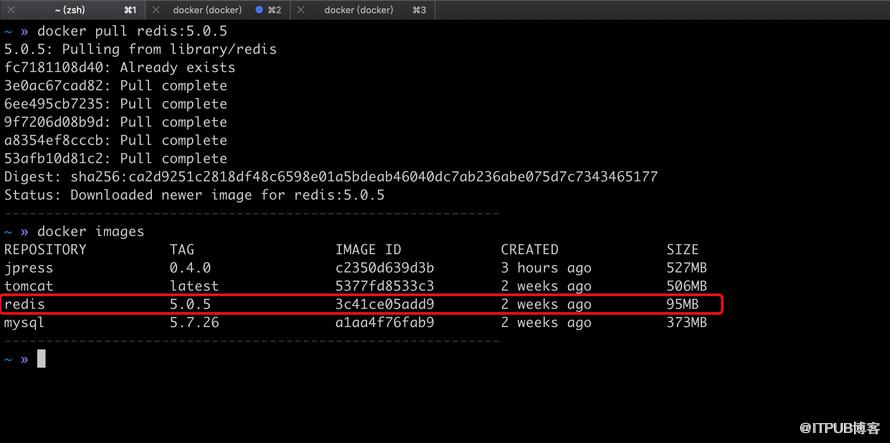Click the tag '5.7.26' of mysql
The width and height of the screenshot is (890, 443).
click(194, 323)
